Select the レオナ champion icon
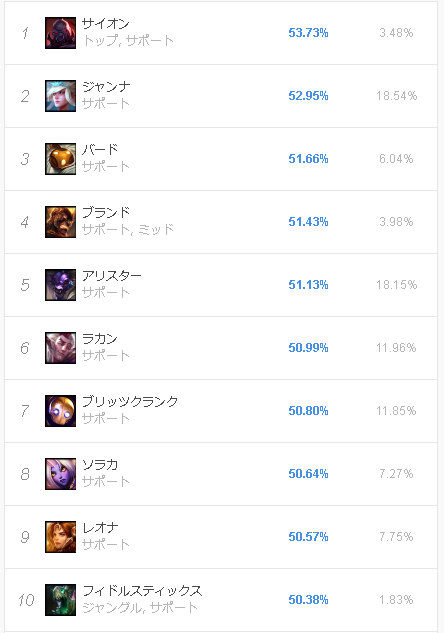The image size is (444, 633). point(60,537)
